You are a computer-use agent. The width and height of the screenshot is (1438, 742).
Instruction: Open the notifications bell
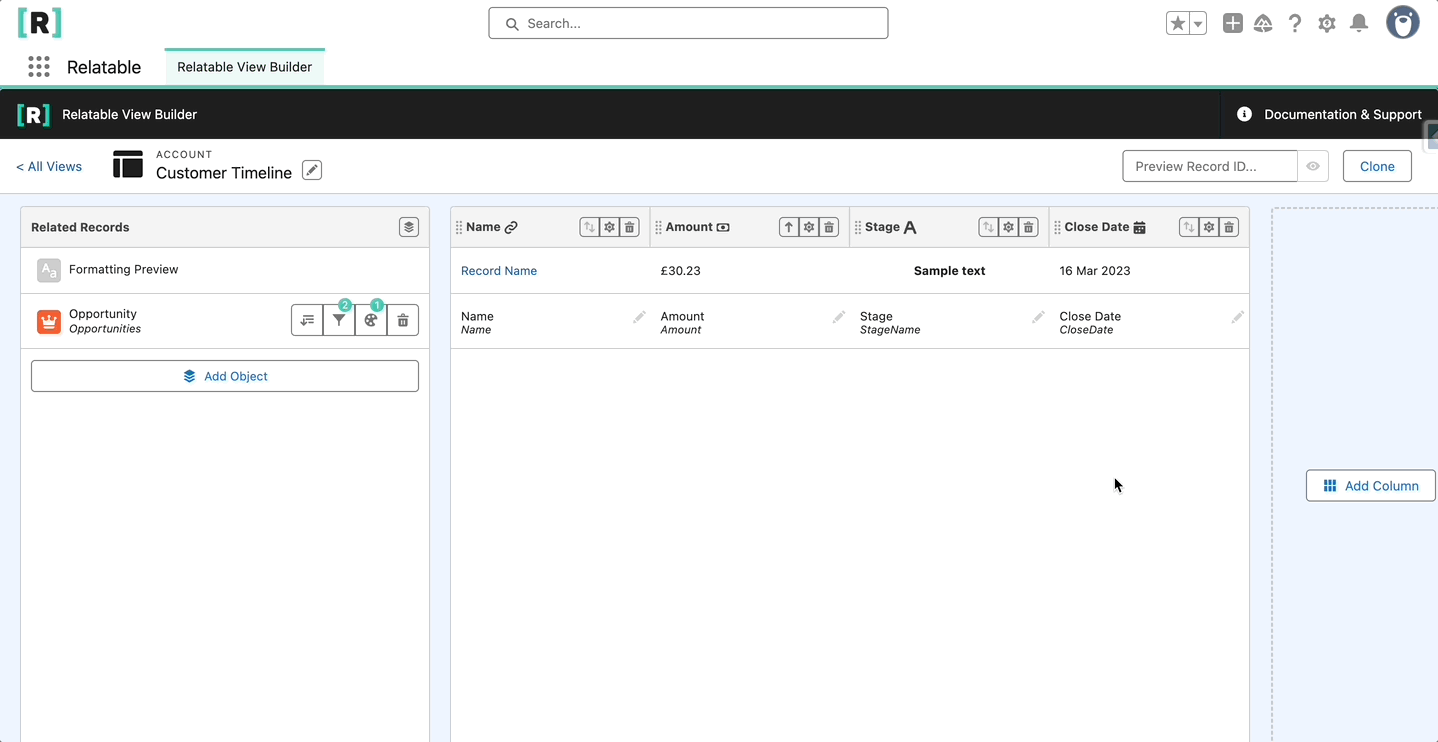pyautogui.click(x=1359, y=23)
